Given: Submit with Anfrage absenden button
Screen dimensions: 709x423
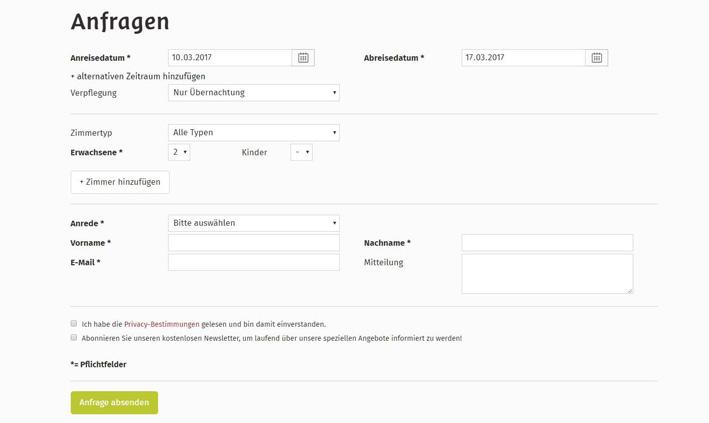Looking at the screenshot, I should click(x=114, y=403).
